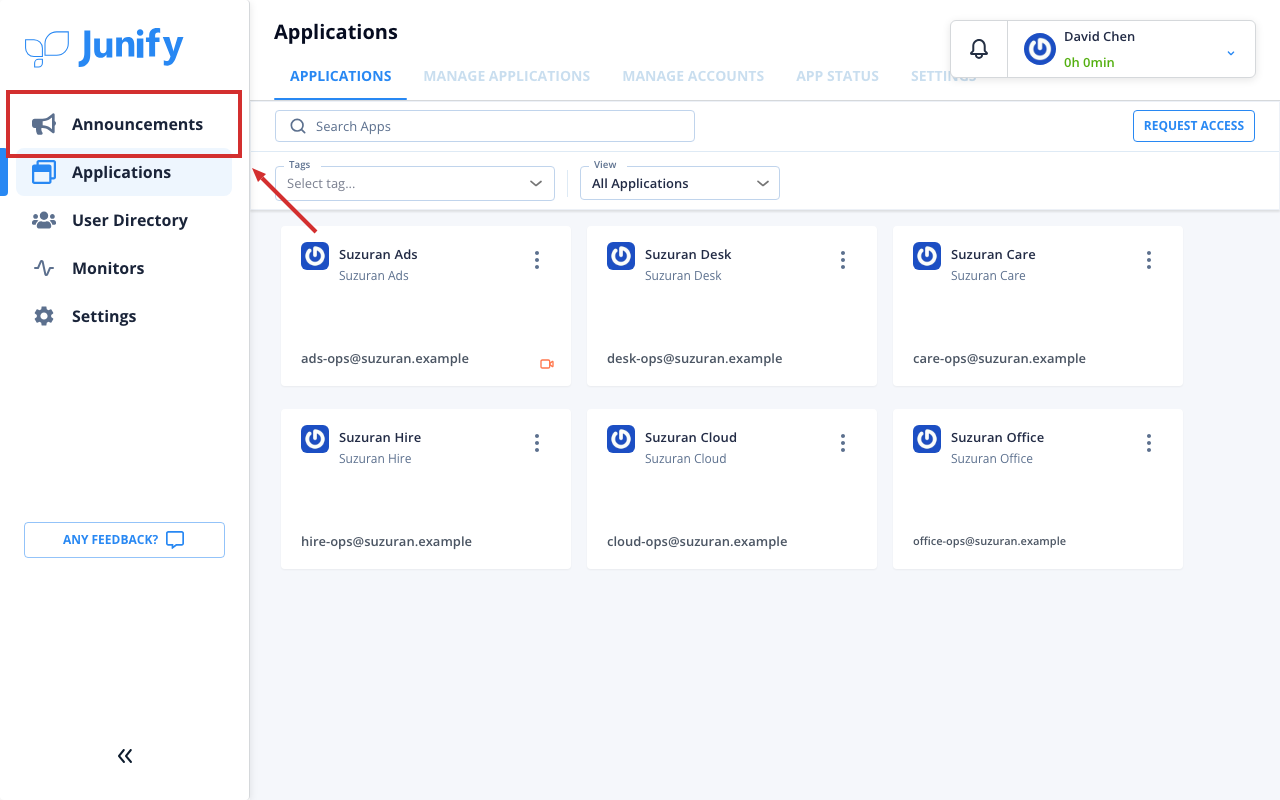Select the Applications tab
1280x800 pixels.
[341, 76]
